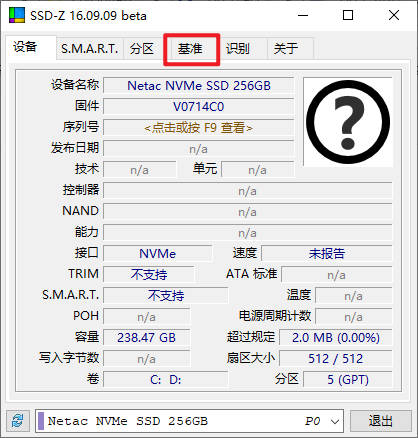
Task: Click the capacity field 238.47 GB
Action: 146,338
